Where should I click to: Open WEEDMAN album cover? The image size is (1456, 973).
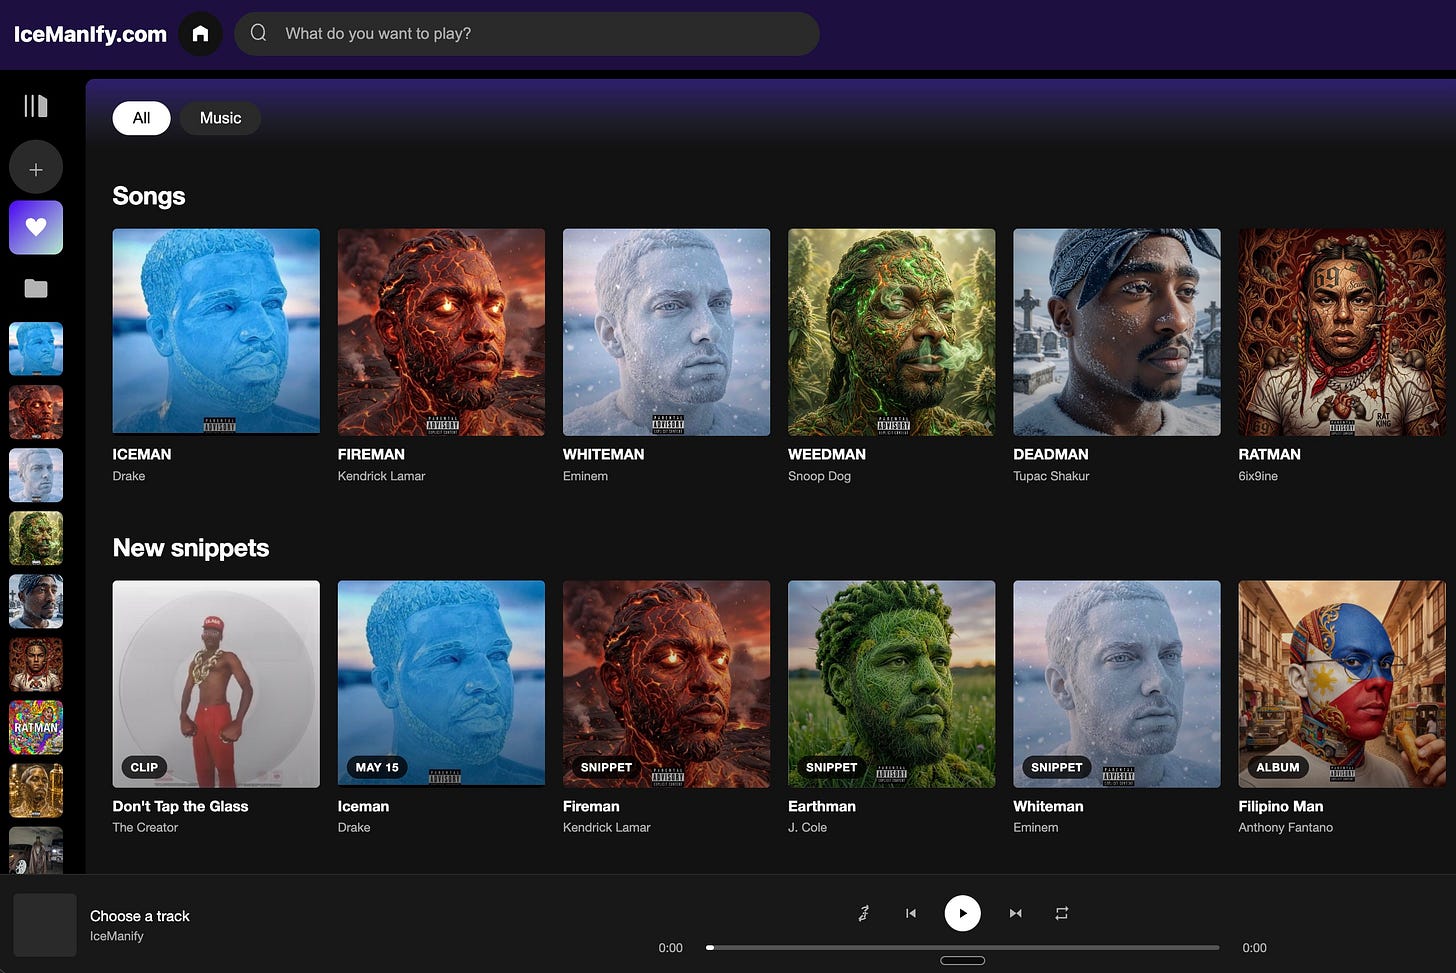tap(891, 332)
